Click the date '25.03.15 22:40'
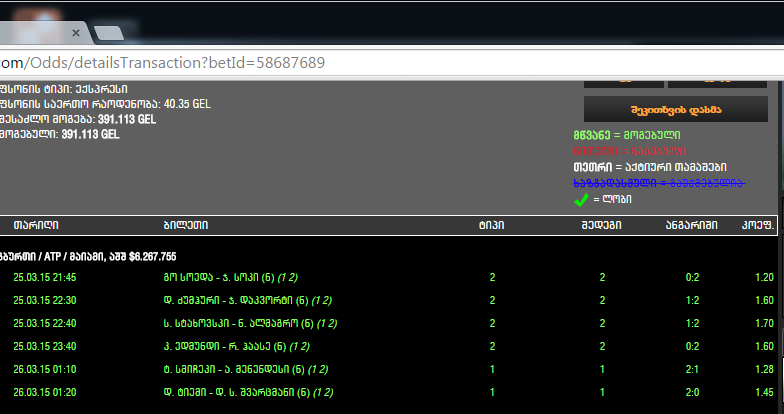784x414 pixels. click(x=44, y=323)
